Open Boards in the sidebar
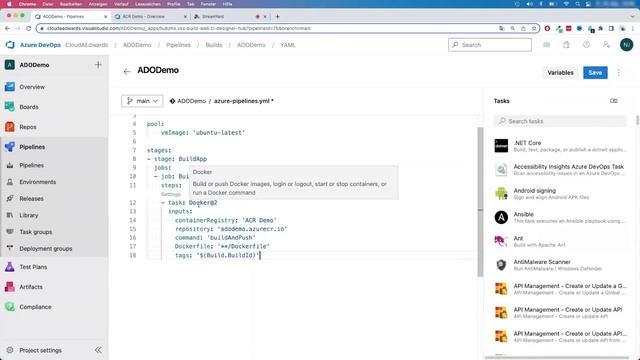The width and height of the screenshot is (640, 360). (x=29, y=107)
